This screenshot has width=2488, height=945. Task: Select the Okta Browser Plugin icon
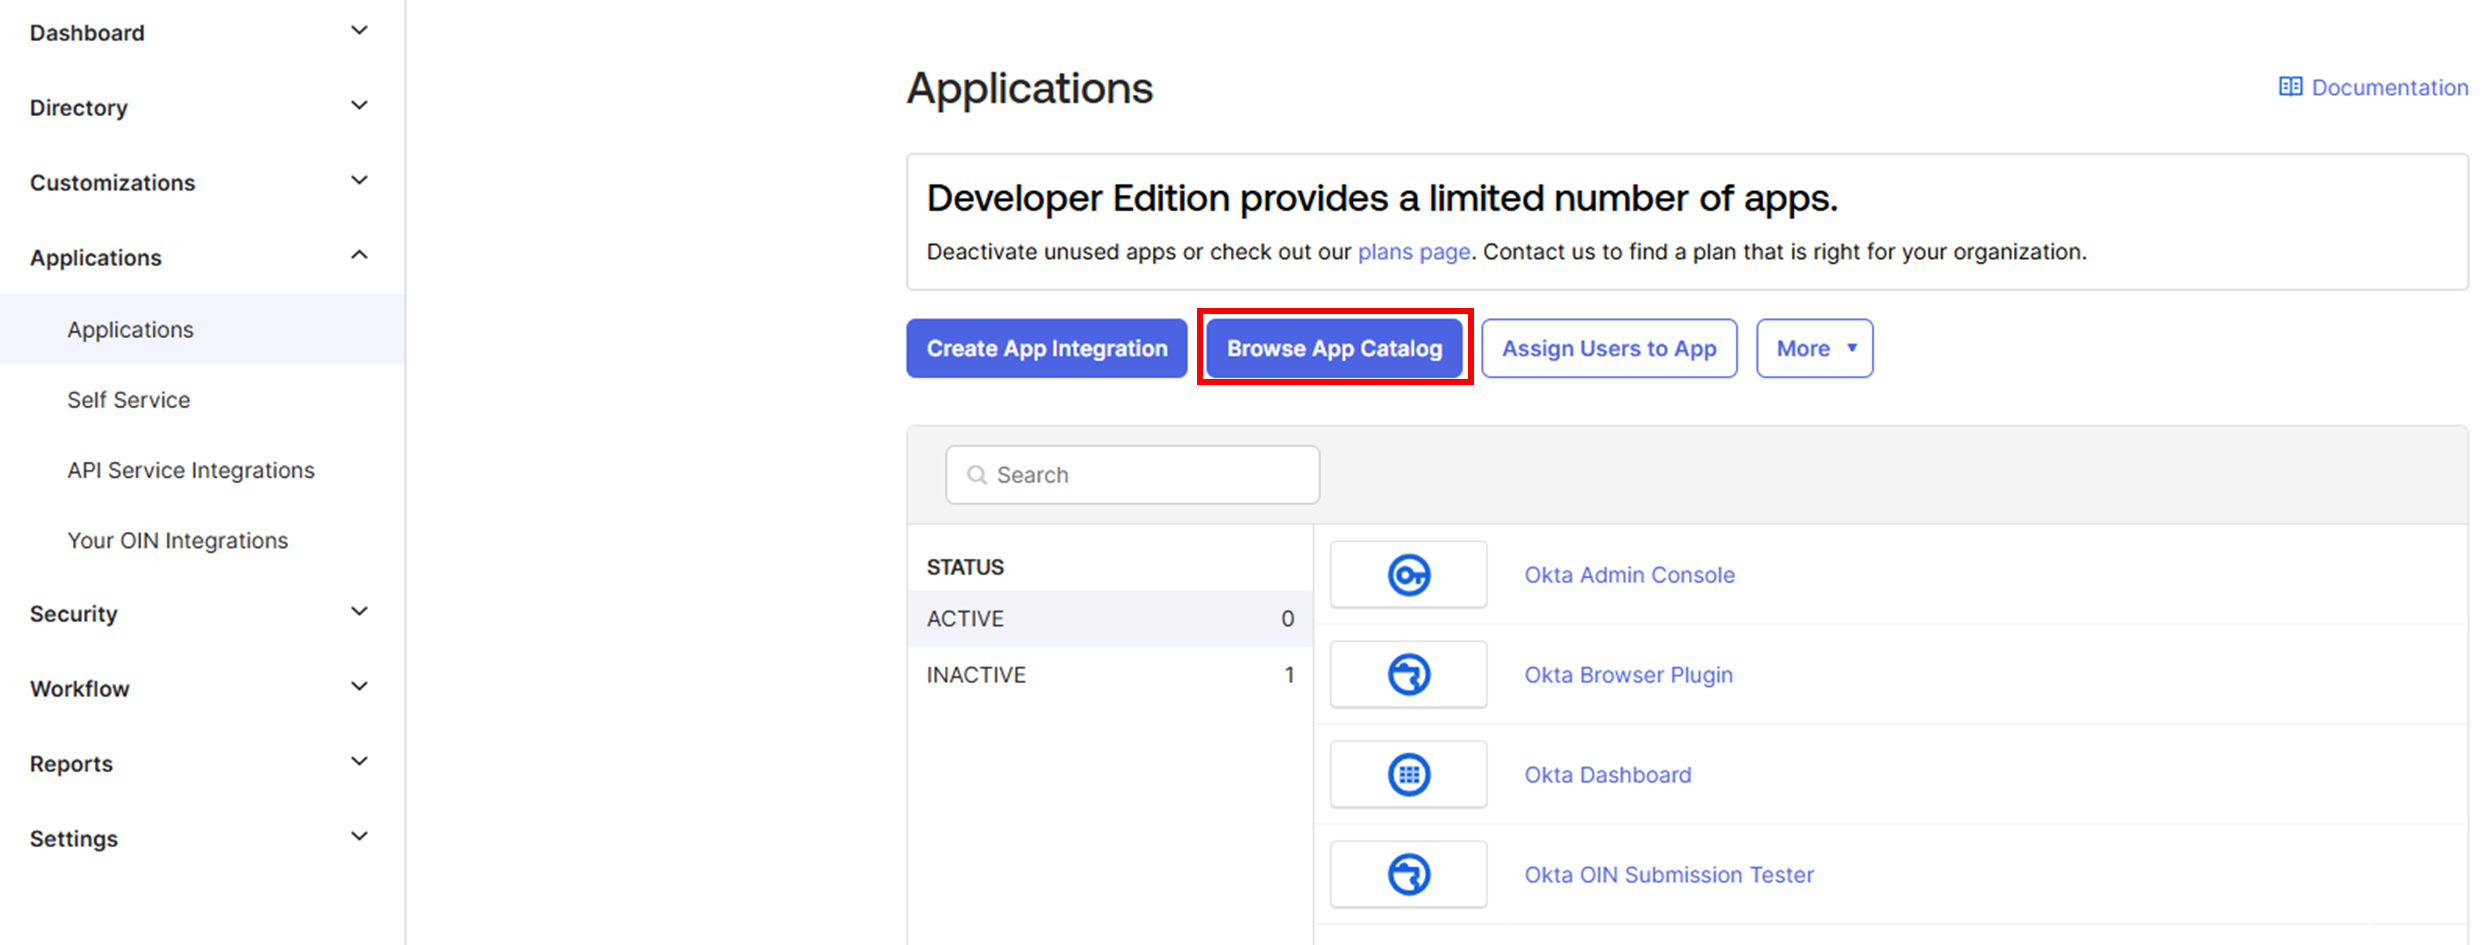1408,675
